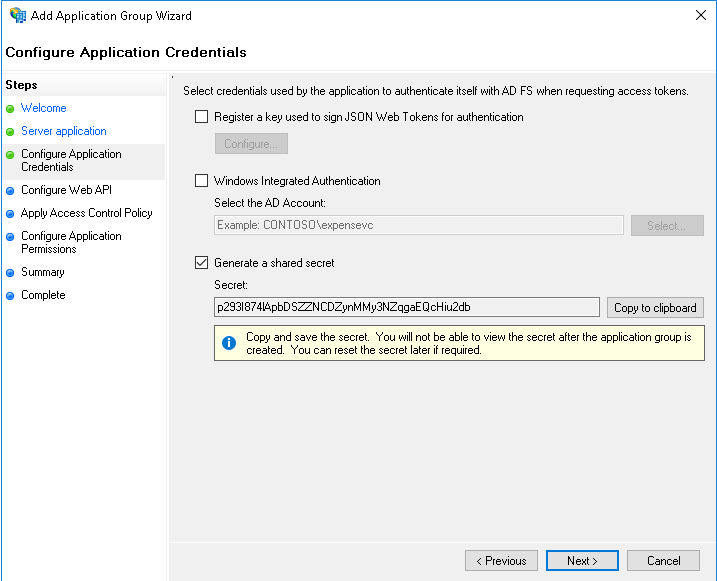This screenshot has width=717, height=581.
Task: Enable Register a key for JSON Web Tokens
Action: (x=202, y=117)
